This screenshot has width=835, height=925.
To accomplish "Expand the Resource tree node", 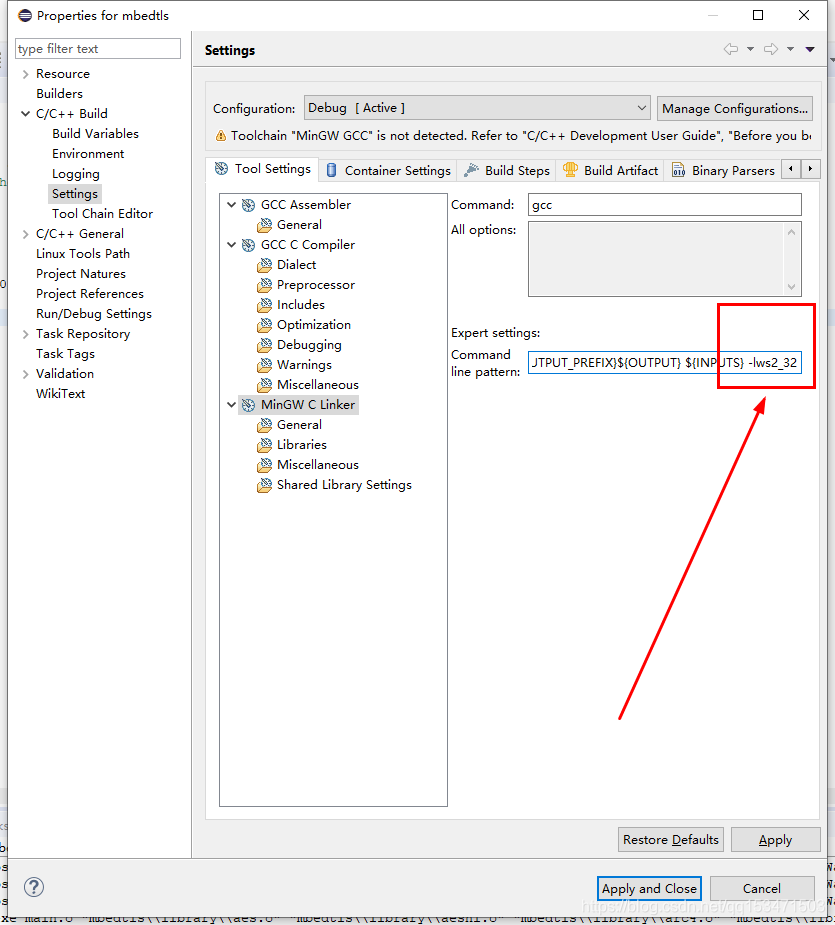I will [x=25, y=74].
